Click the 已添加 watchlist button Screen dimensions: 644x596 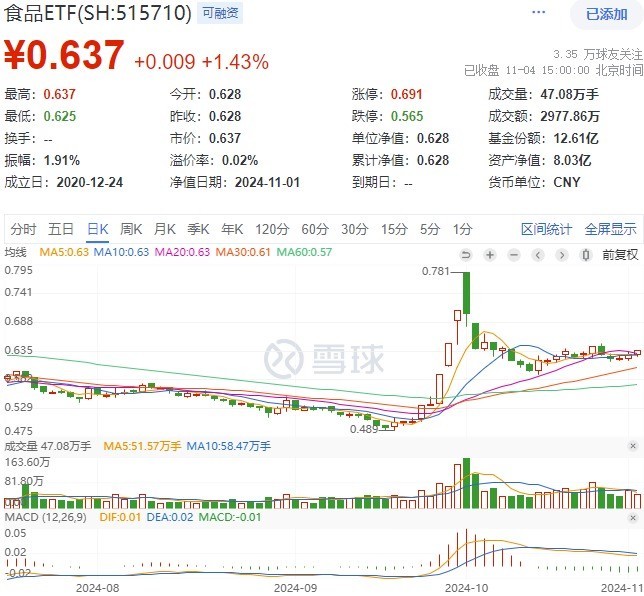pos(606,14)
